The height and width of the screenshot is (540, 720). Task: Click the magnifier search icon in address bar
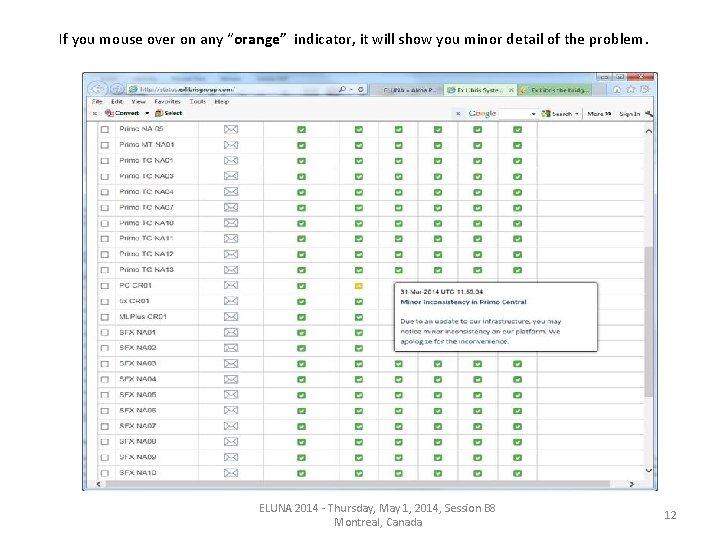342,89
